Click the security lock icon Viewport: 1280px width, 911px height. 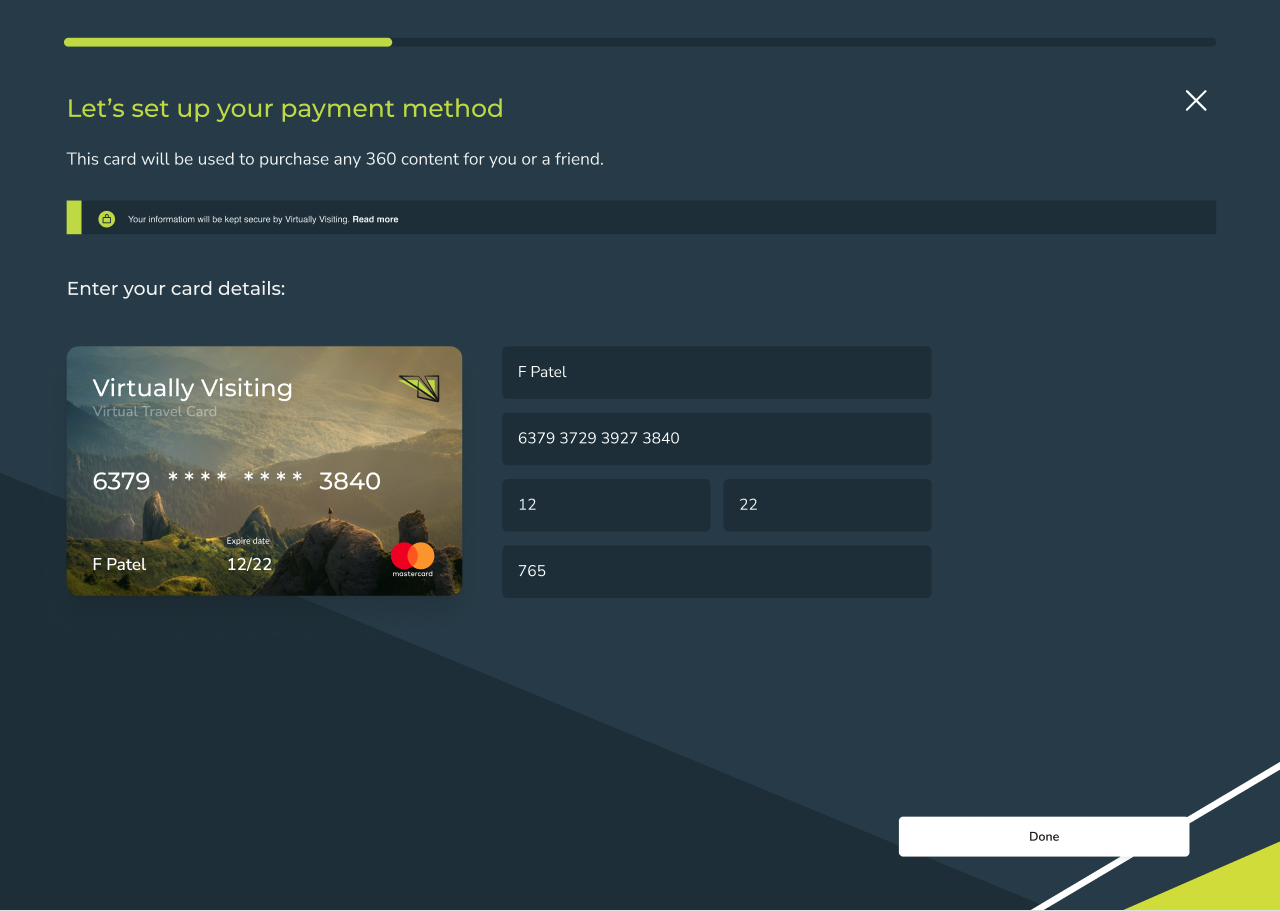pos(107,218)
